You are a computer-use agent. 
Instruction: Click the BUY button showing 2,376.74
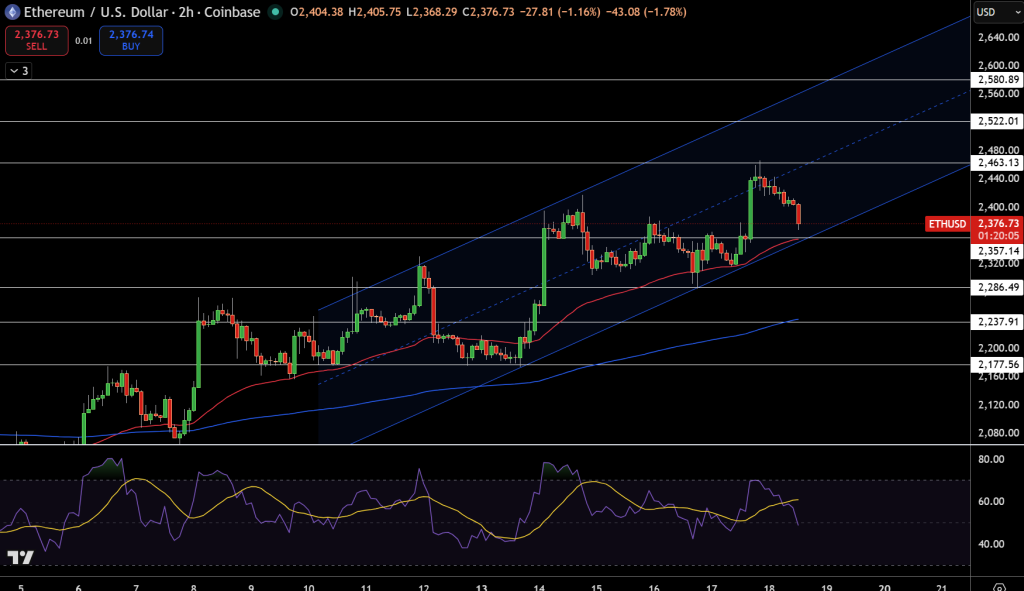click(x=130, y=40)
